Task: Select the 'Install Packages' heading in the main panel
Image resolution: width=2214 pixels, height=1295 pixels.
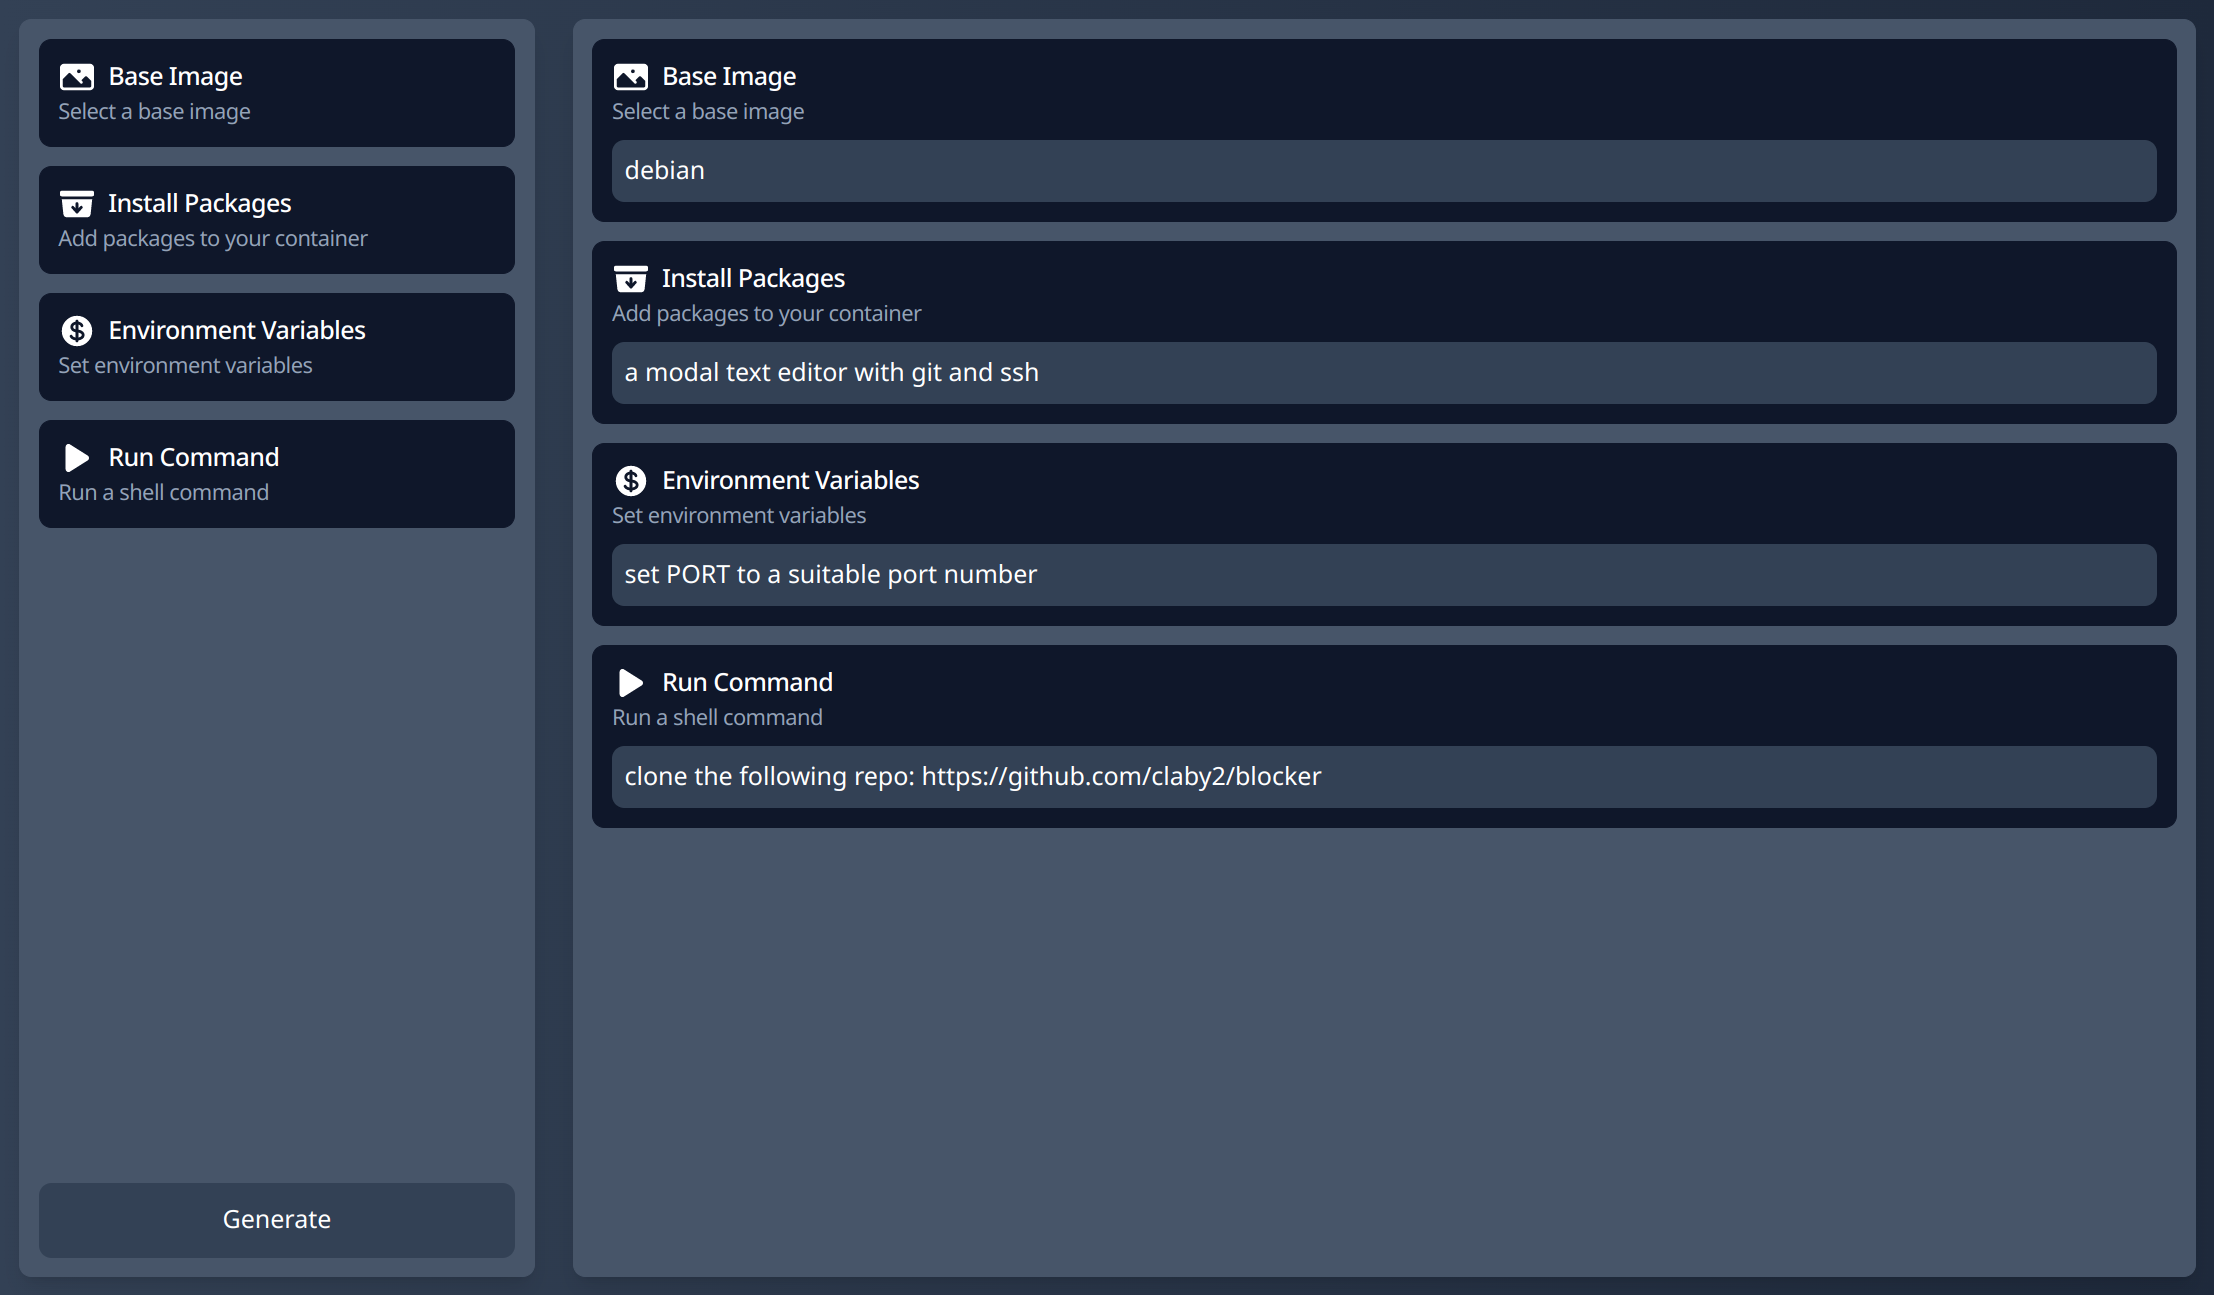Action: [x=753, y=279]
